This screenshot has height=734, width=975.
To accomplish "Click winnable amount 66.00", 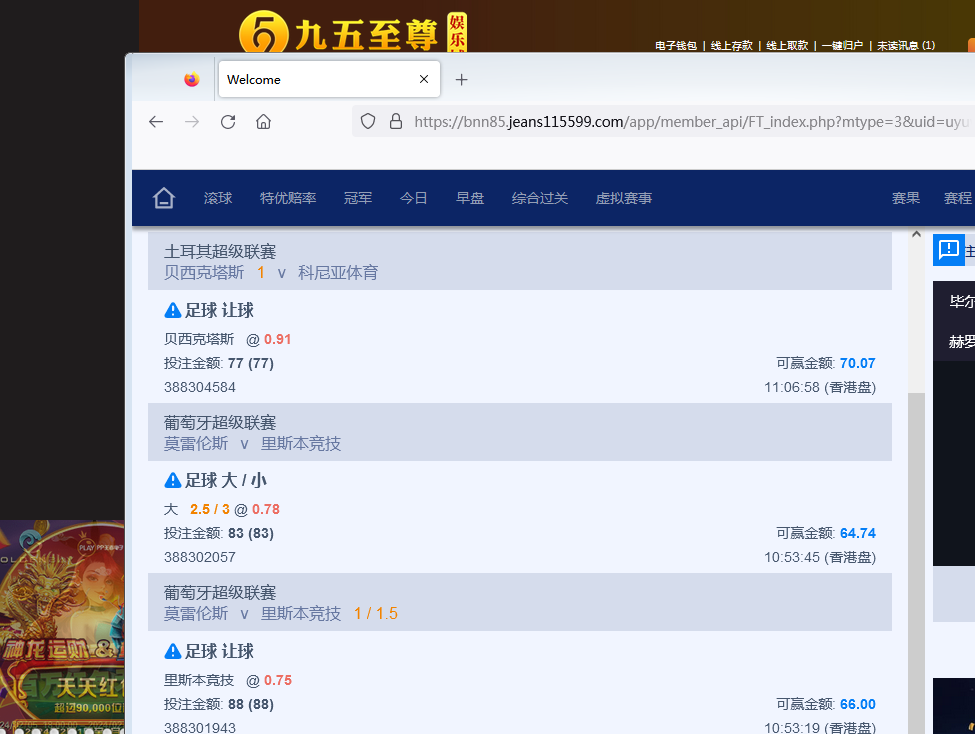I will click(x=857, y=704).
